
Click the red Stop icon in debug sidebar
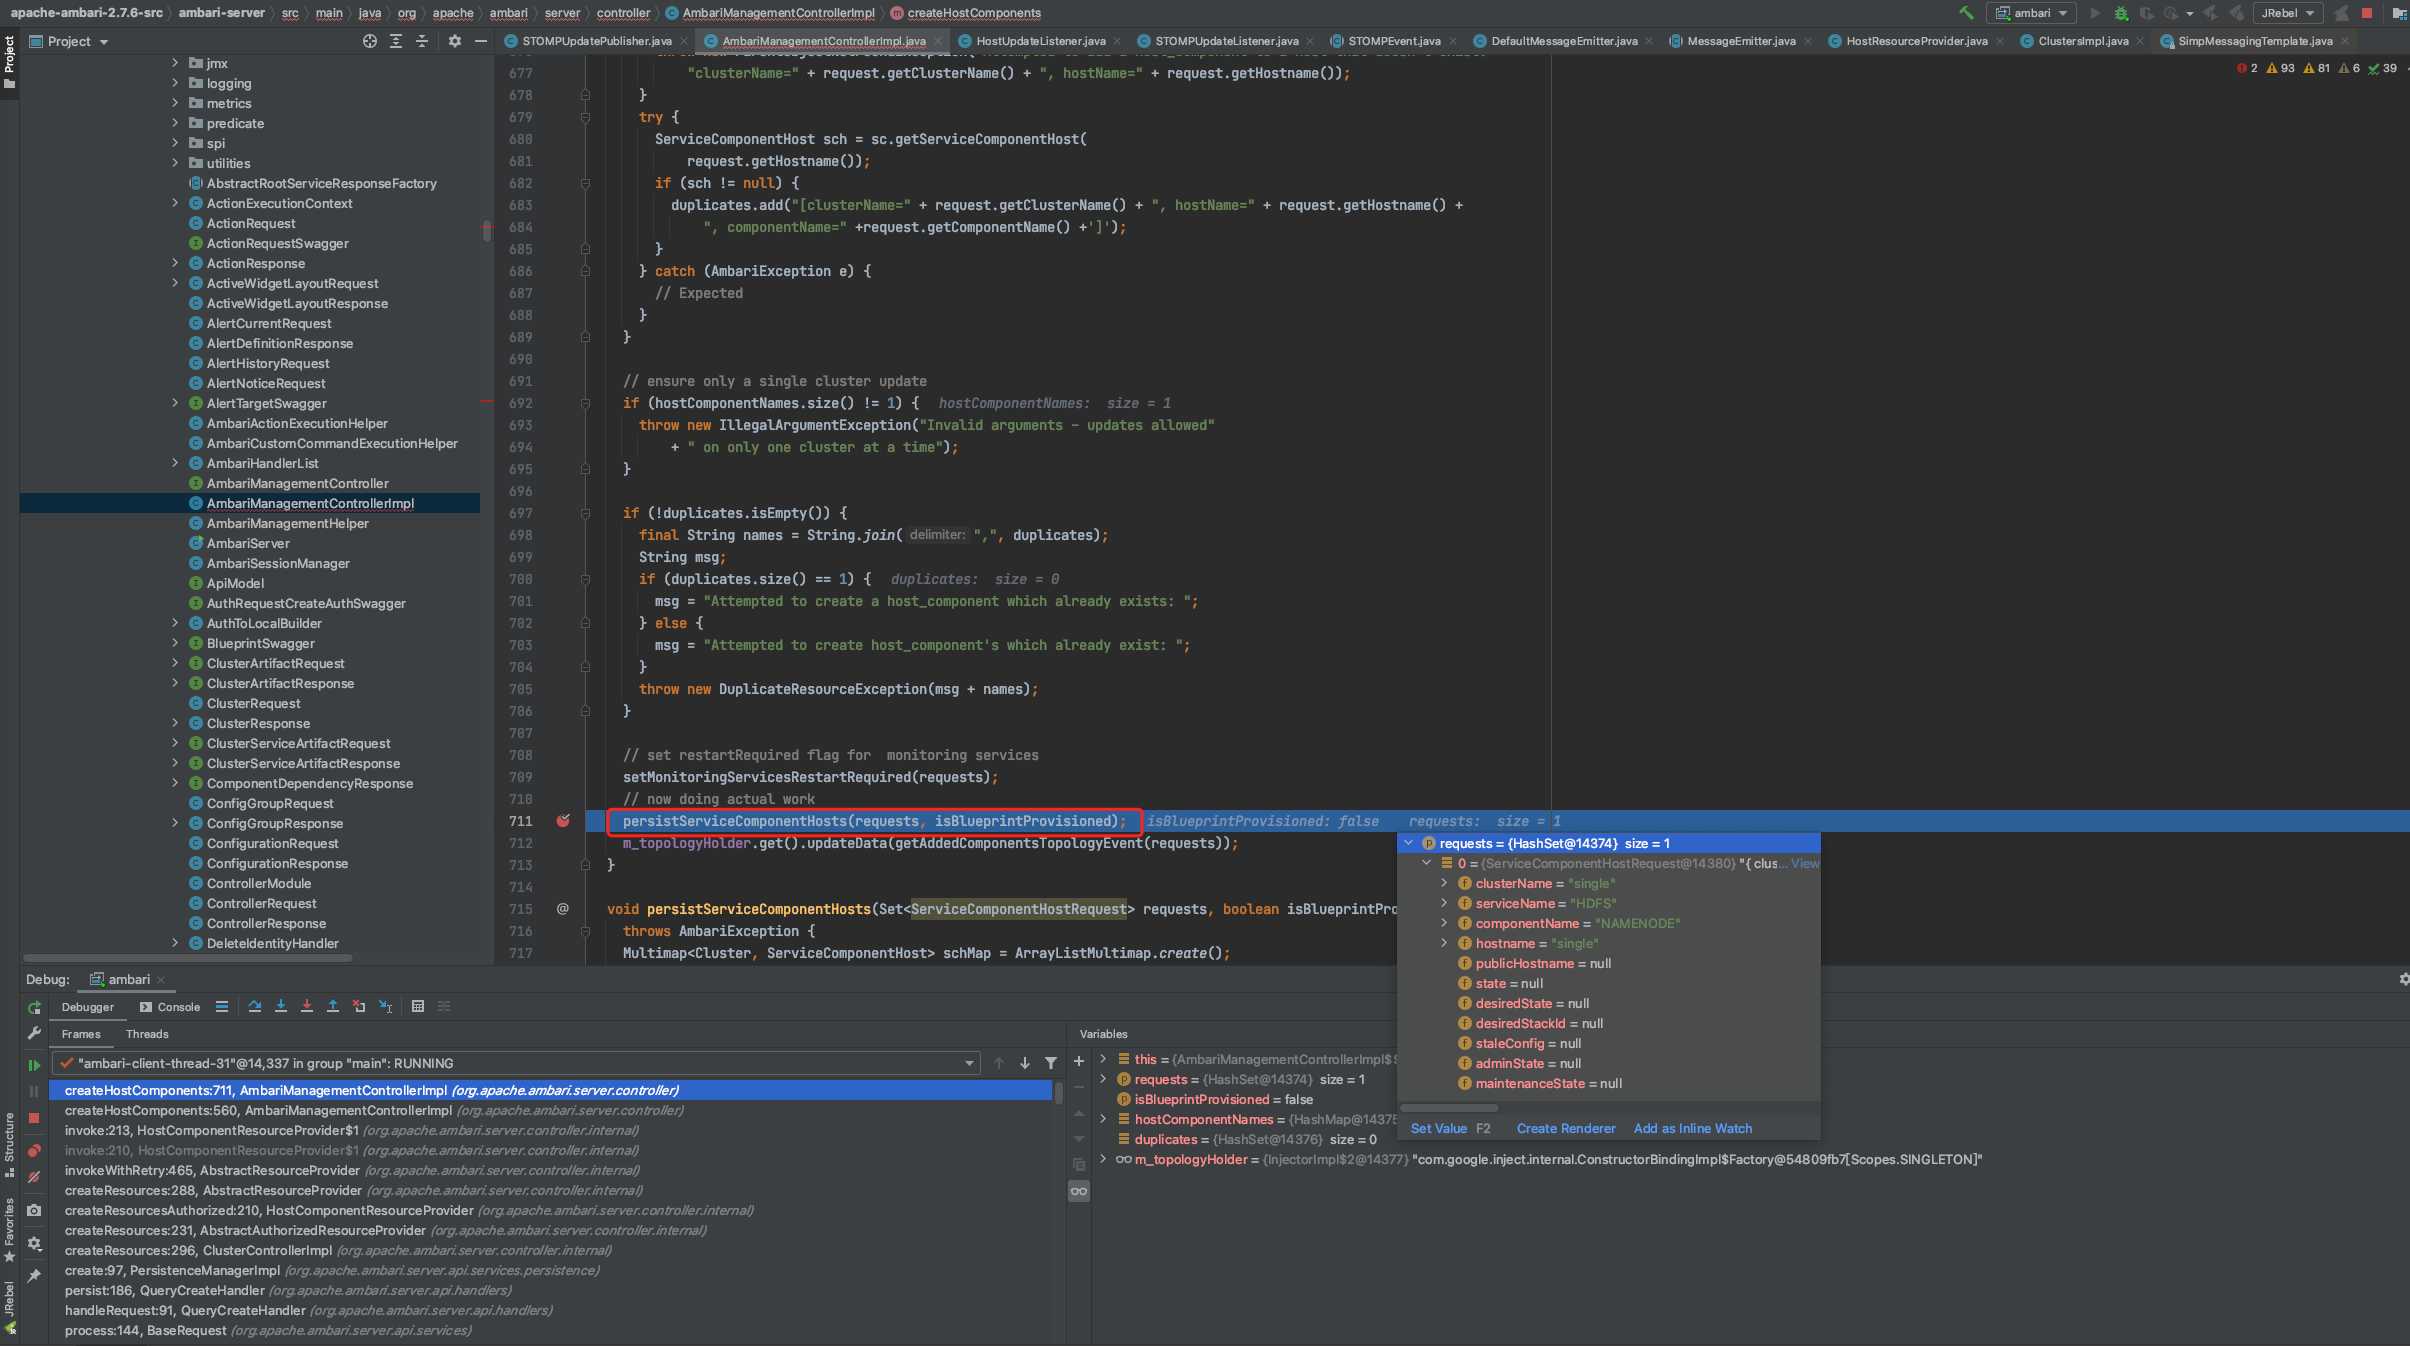[x=34, y=1118]
